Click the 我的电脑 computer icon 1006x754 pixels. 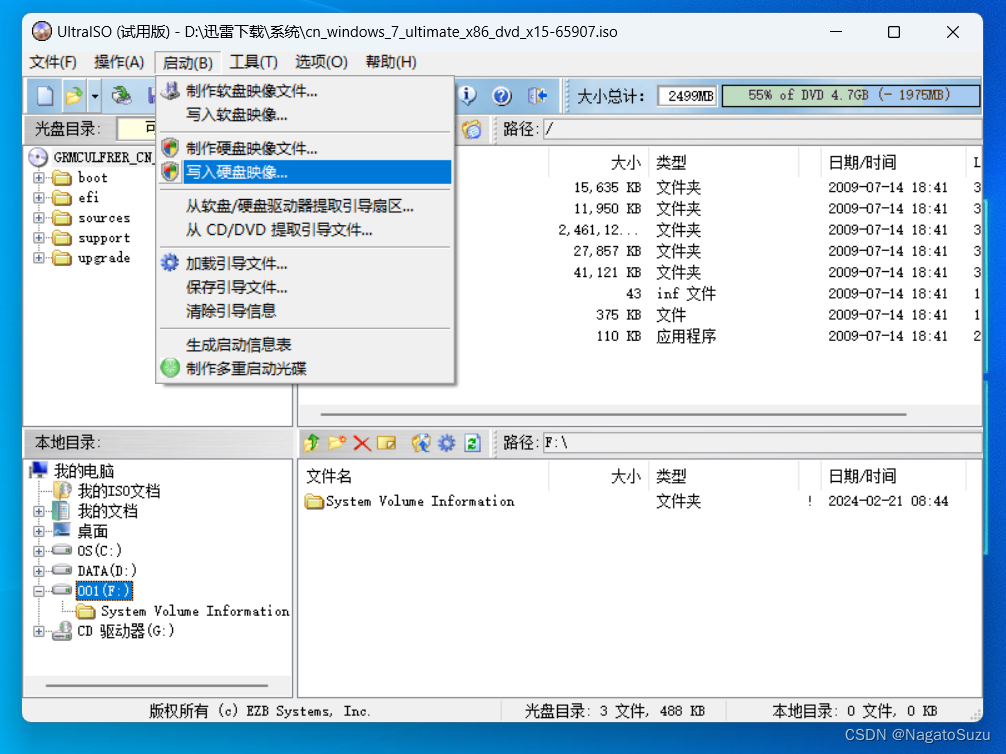[x=38, y=470]
